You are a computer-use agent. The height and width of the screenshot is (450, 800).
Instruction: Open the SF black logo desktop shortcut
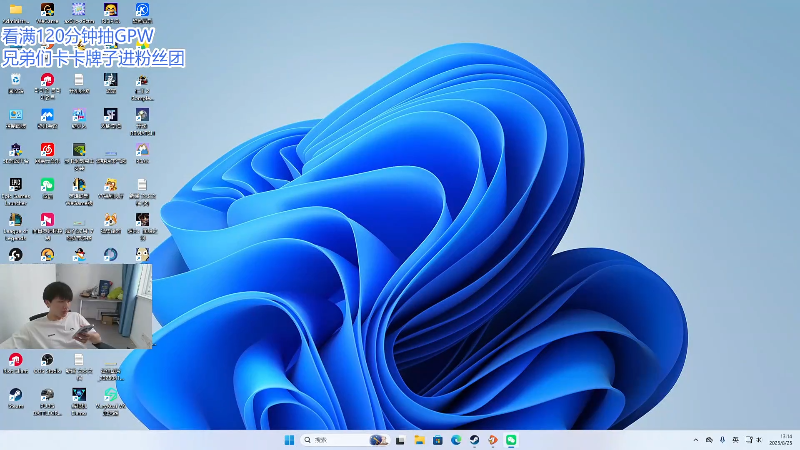111,114
